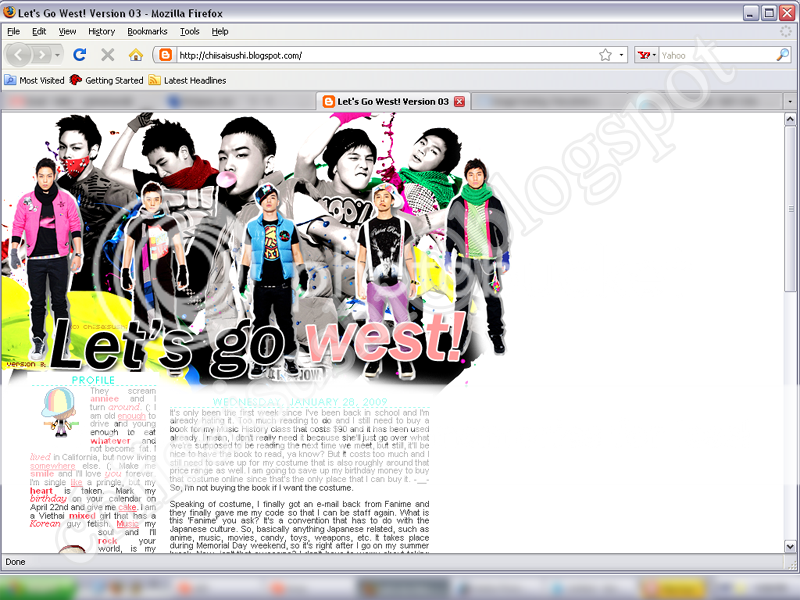Go to the Home page
The image size is (800, 600).
(136, 55)
